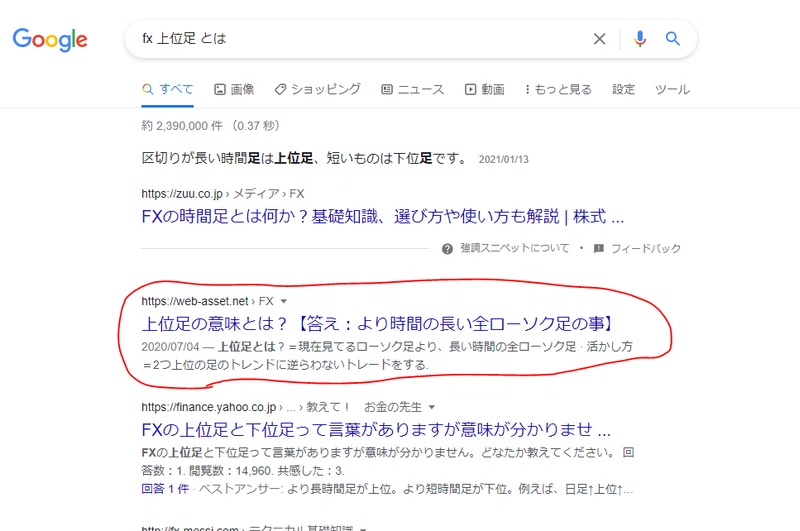Switch to the 画像 tab
The image size is (800, 531).
tap(234, 89)
